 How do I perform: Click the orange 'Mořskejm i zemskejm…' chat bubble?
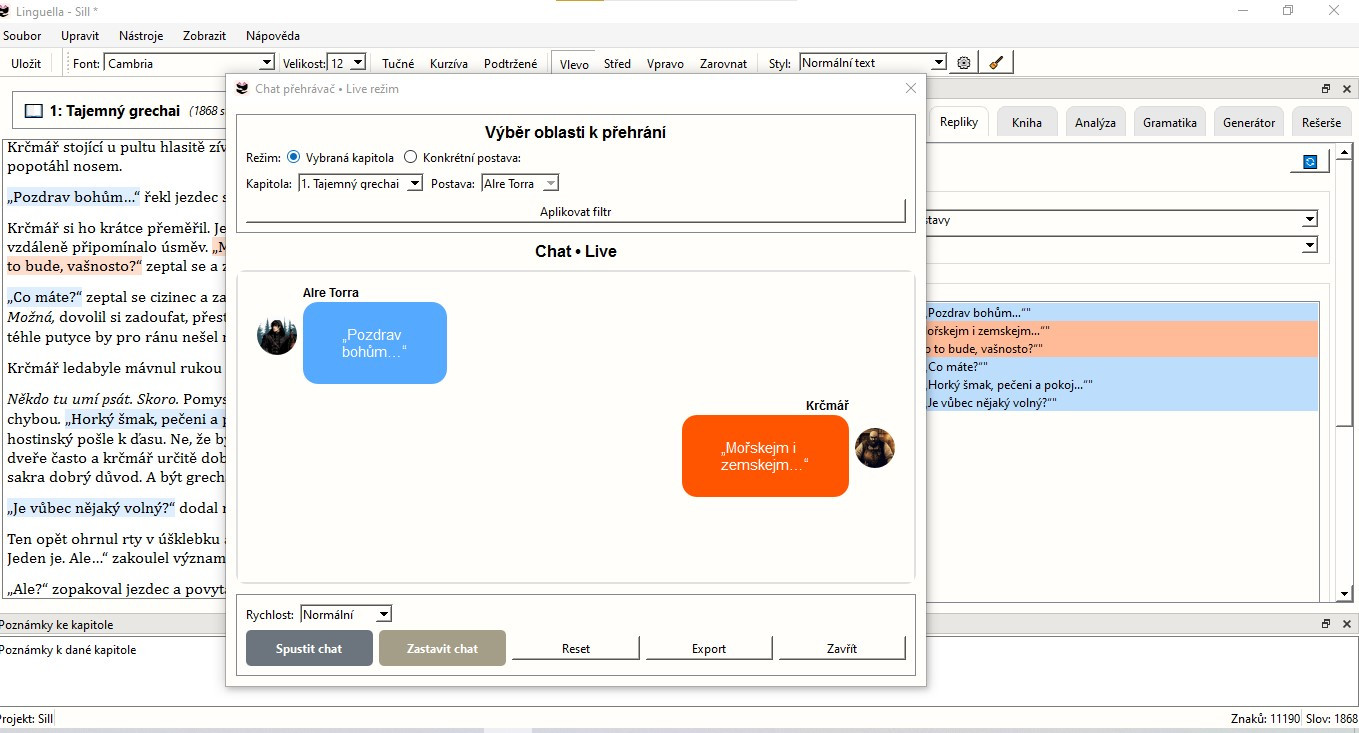click(765, 456)
